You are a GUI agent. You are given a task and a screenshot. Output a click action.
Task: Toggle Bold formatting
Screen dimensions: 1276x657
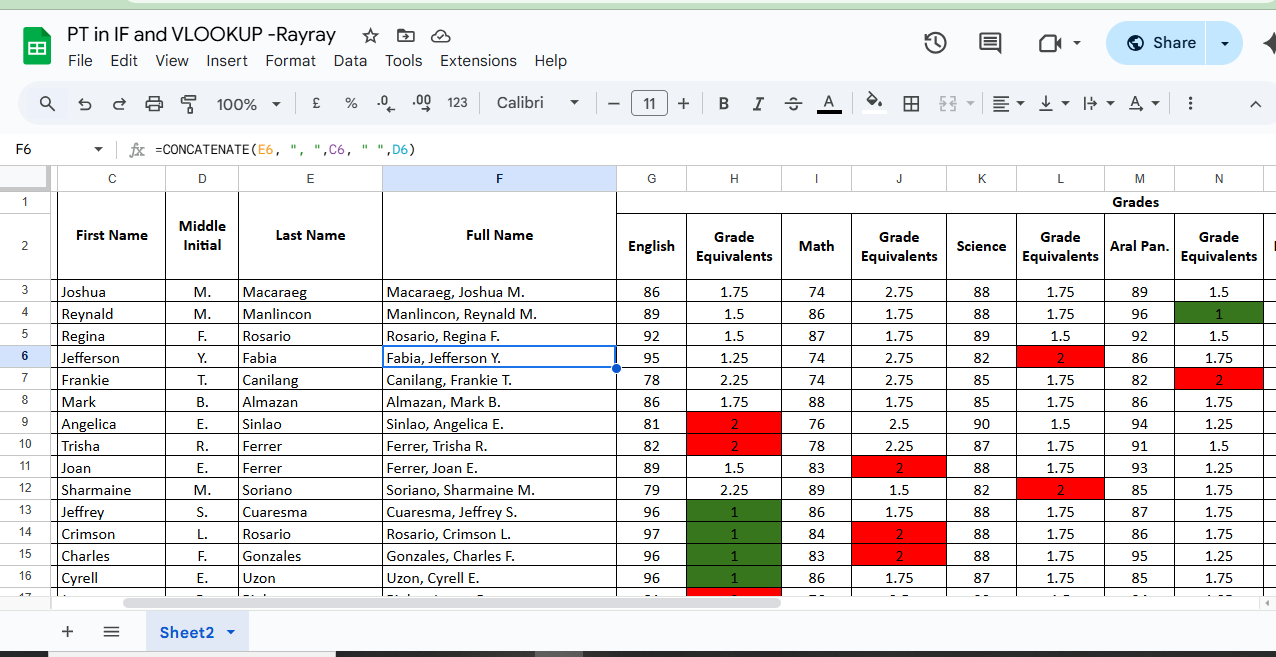[723, 103]
